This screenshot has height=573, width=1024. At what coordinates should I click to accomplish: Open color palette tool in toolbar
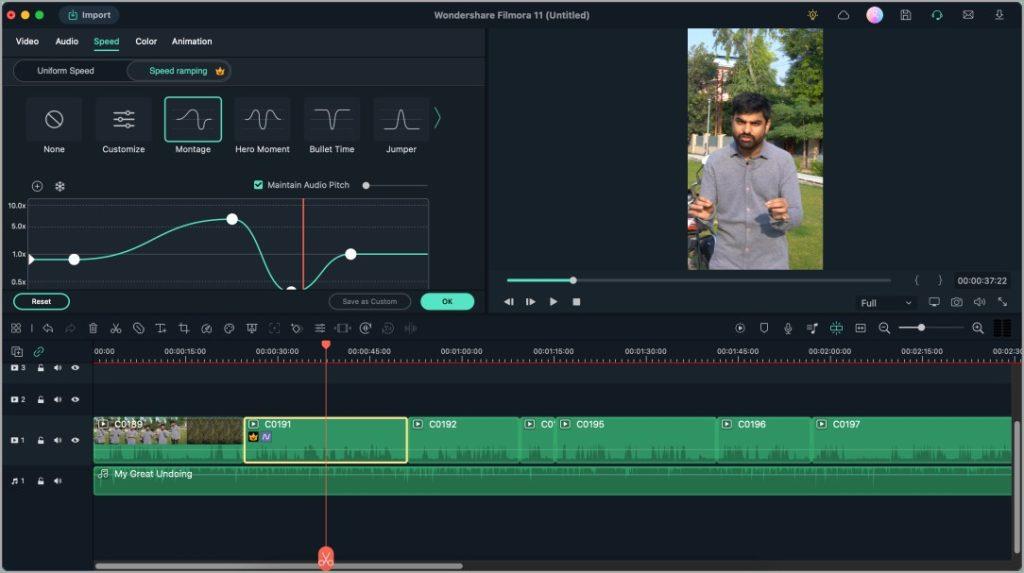(229, 328)
